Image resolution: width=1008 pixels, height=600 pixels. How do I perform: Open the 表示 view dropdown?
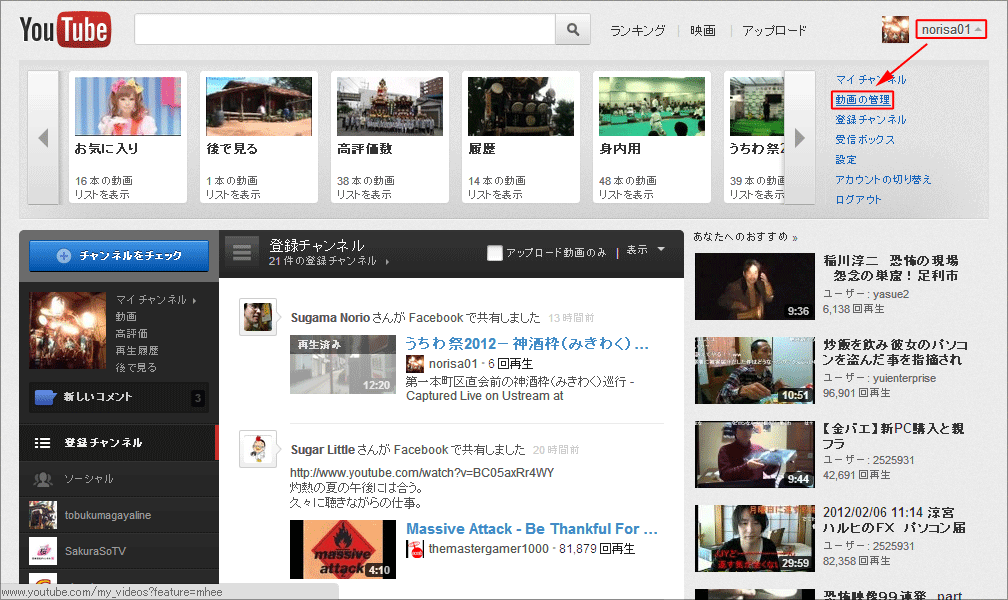tap(645, 250)
